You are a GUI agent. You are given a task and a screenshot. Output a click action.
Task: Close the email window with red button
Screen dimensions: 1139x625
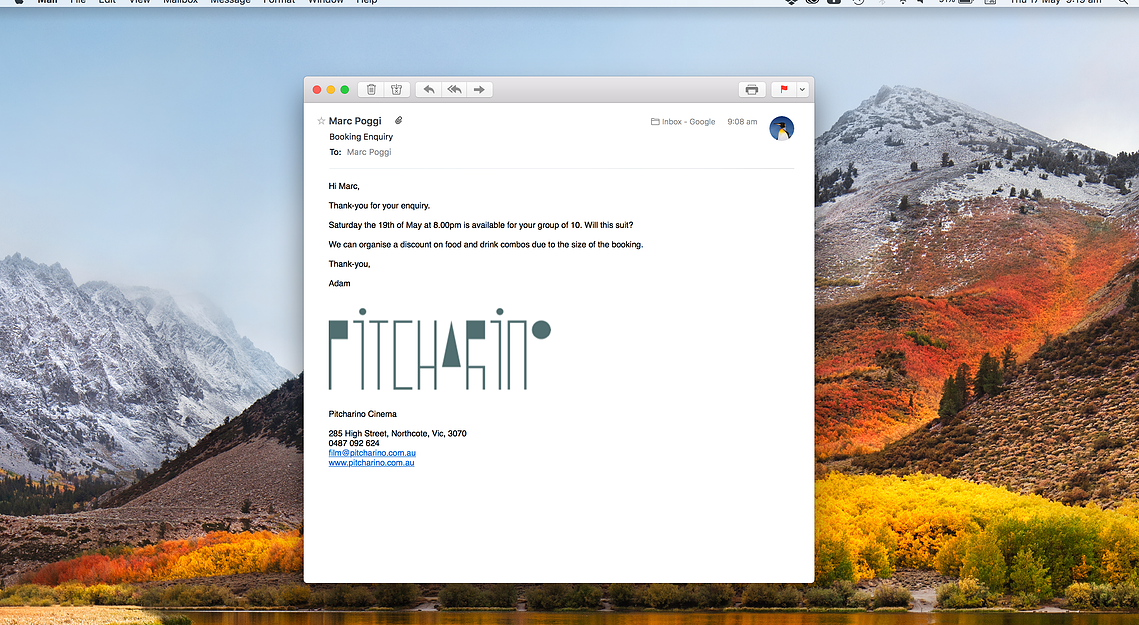point(317,89)
